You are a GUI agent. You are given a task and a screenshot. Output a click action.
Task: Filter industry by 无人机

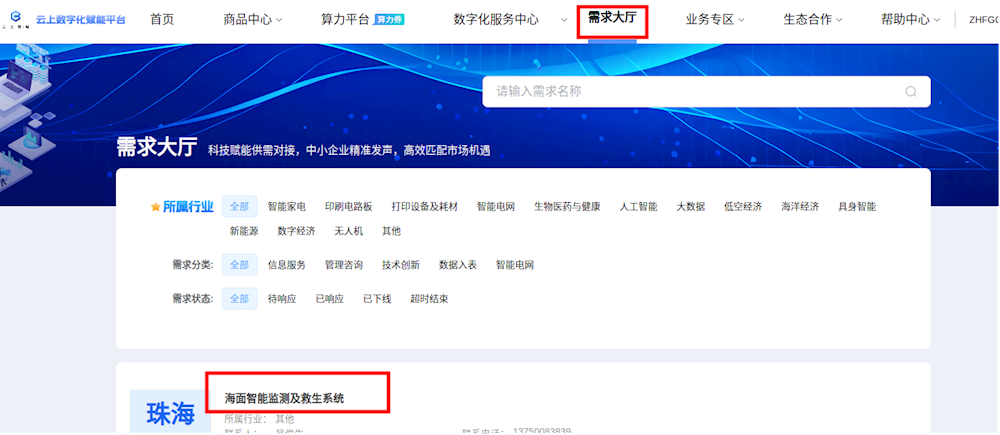[x=348, y=231]
